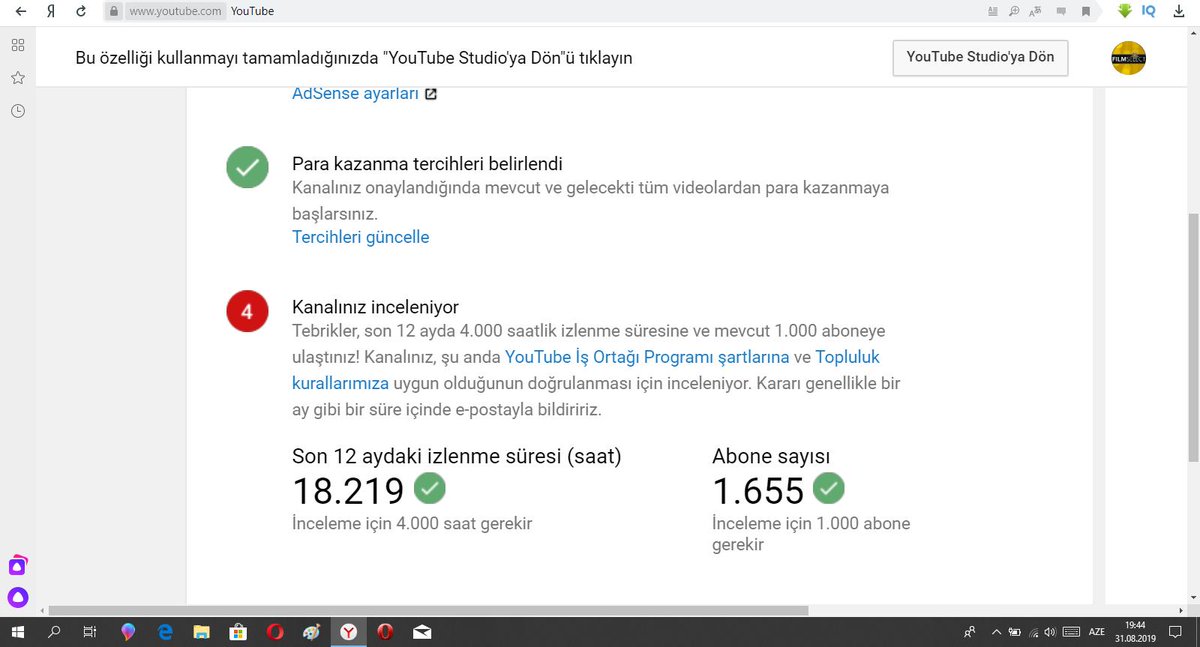1200x647 pixels.
Task: Open history clock in the sidebar
Action: (17, 111)
